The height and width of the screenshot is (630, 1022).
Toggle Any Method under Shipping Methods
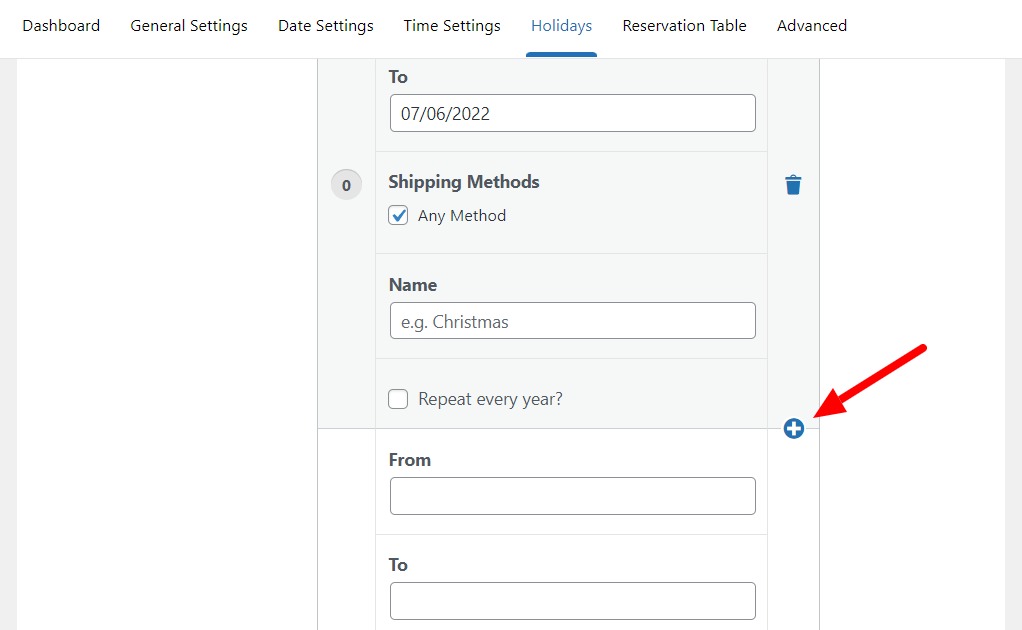coord(398,215)
